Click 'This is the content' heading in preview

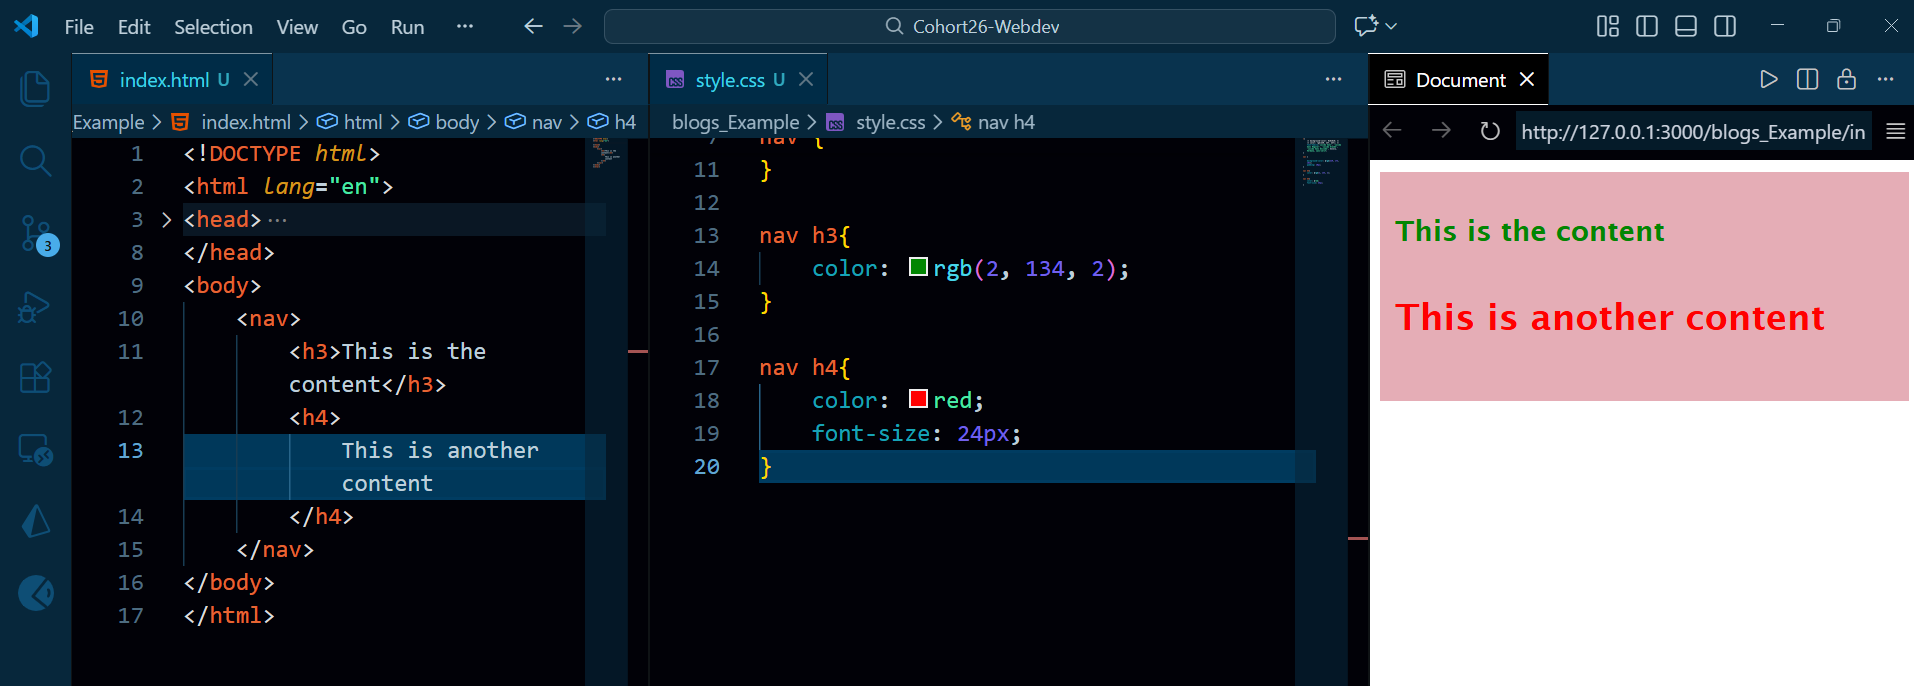click(x=1530, y=231)
